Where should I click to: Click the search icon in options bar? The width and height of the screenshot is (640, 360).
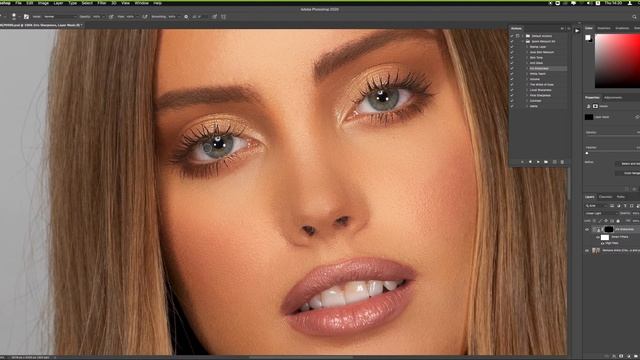(634, 17)
